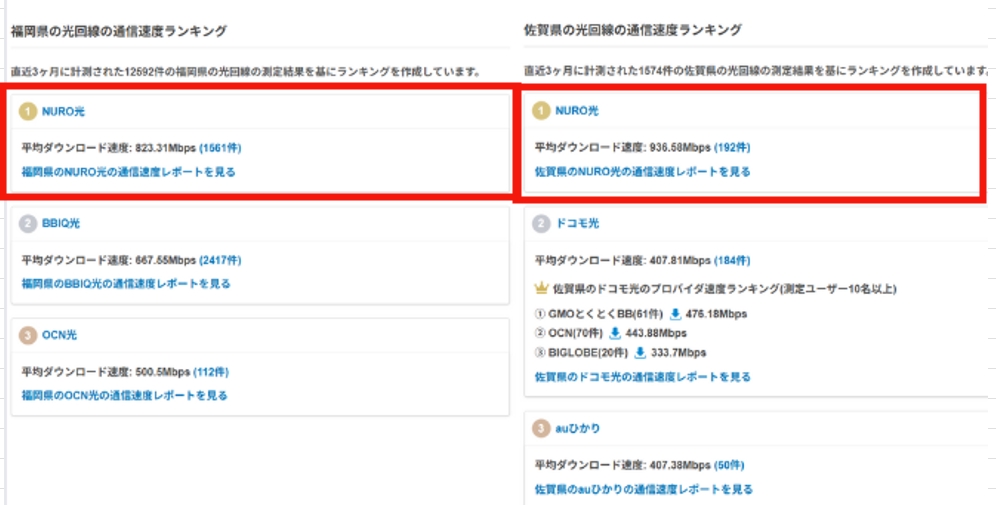Open NURO光 link in Saga ranking
The height and width of the screenshot is (505, 996).
(577, 111)
